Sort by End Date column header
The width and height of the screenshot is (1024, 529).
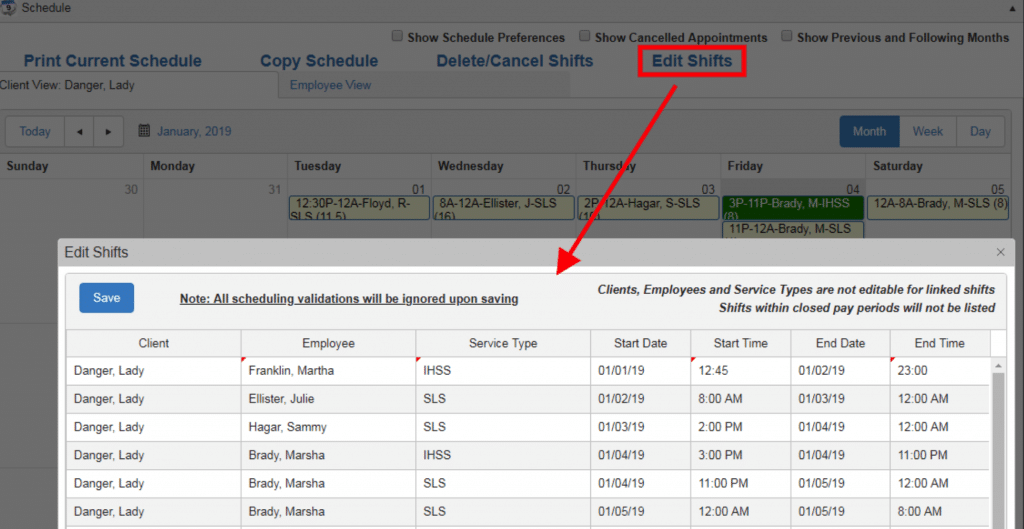840,343
